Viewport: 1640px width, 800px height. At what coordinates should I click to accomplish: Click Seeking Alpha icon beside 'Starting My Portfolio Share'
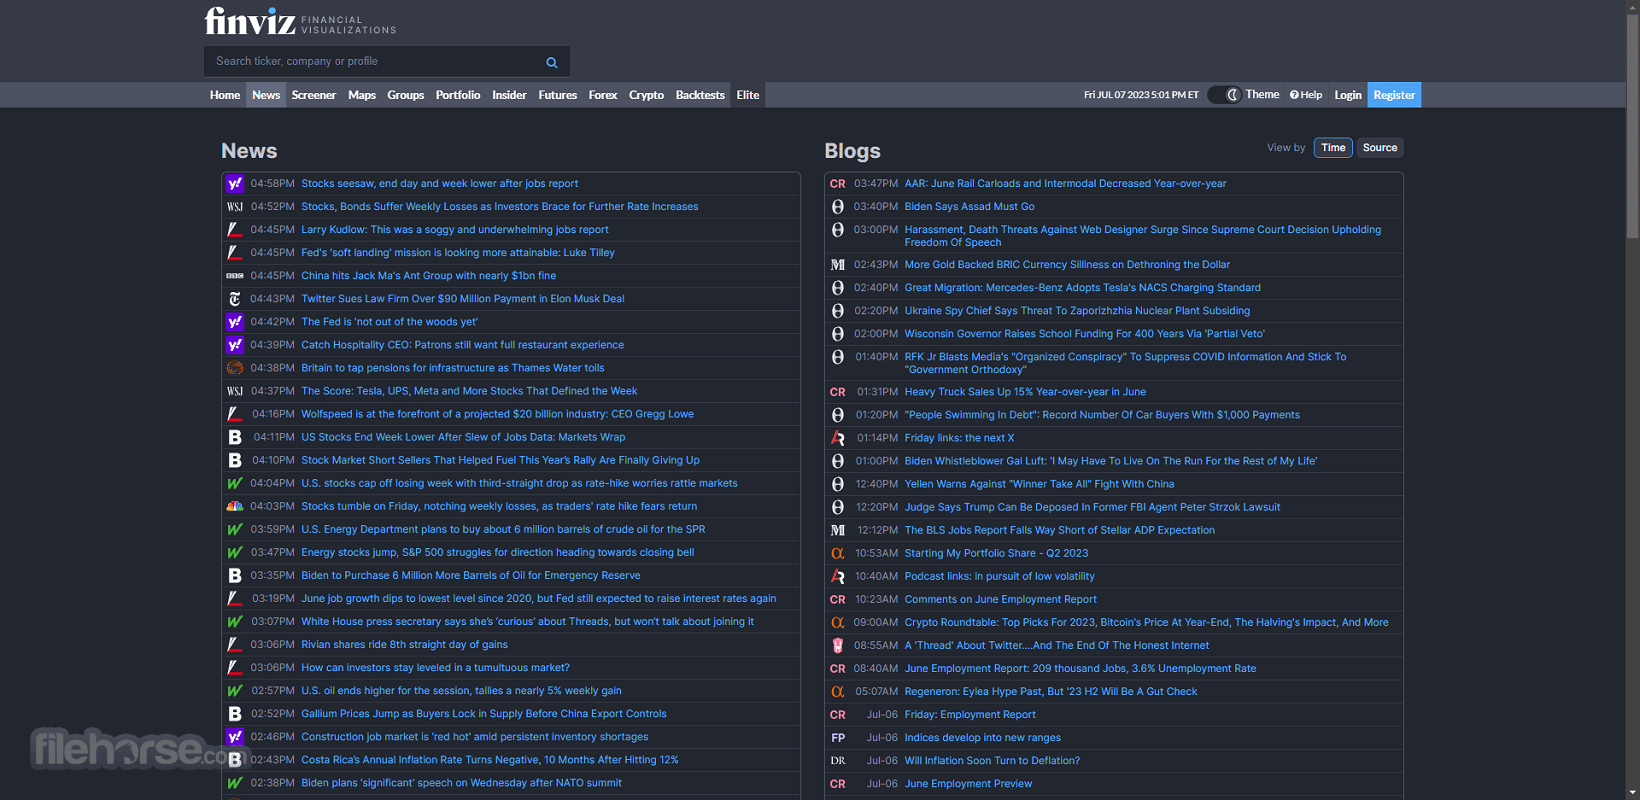[x=838, y=553]
